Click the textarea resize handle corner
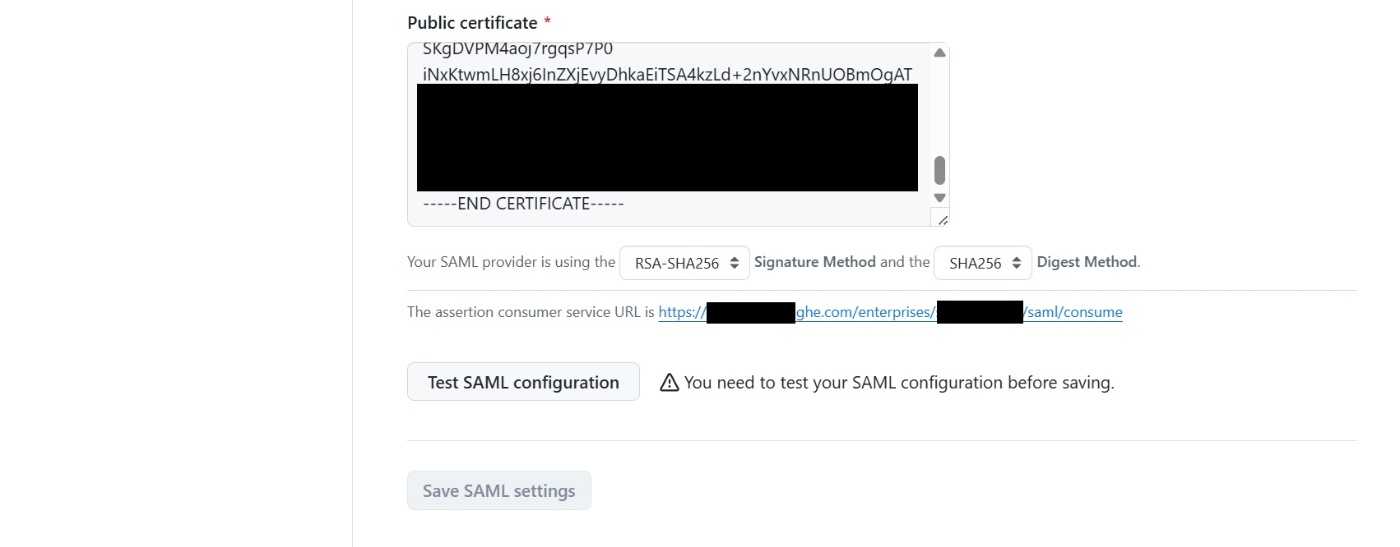Image resolution: width=1400 pixels, height=547 pixels. point(940,218)
